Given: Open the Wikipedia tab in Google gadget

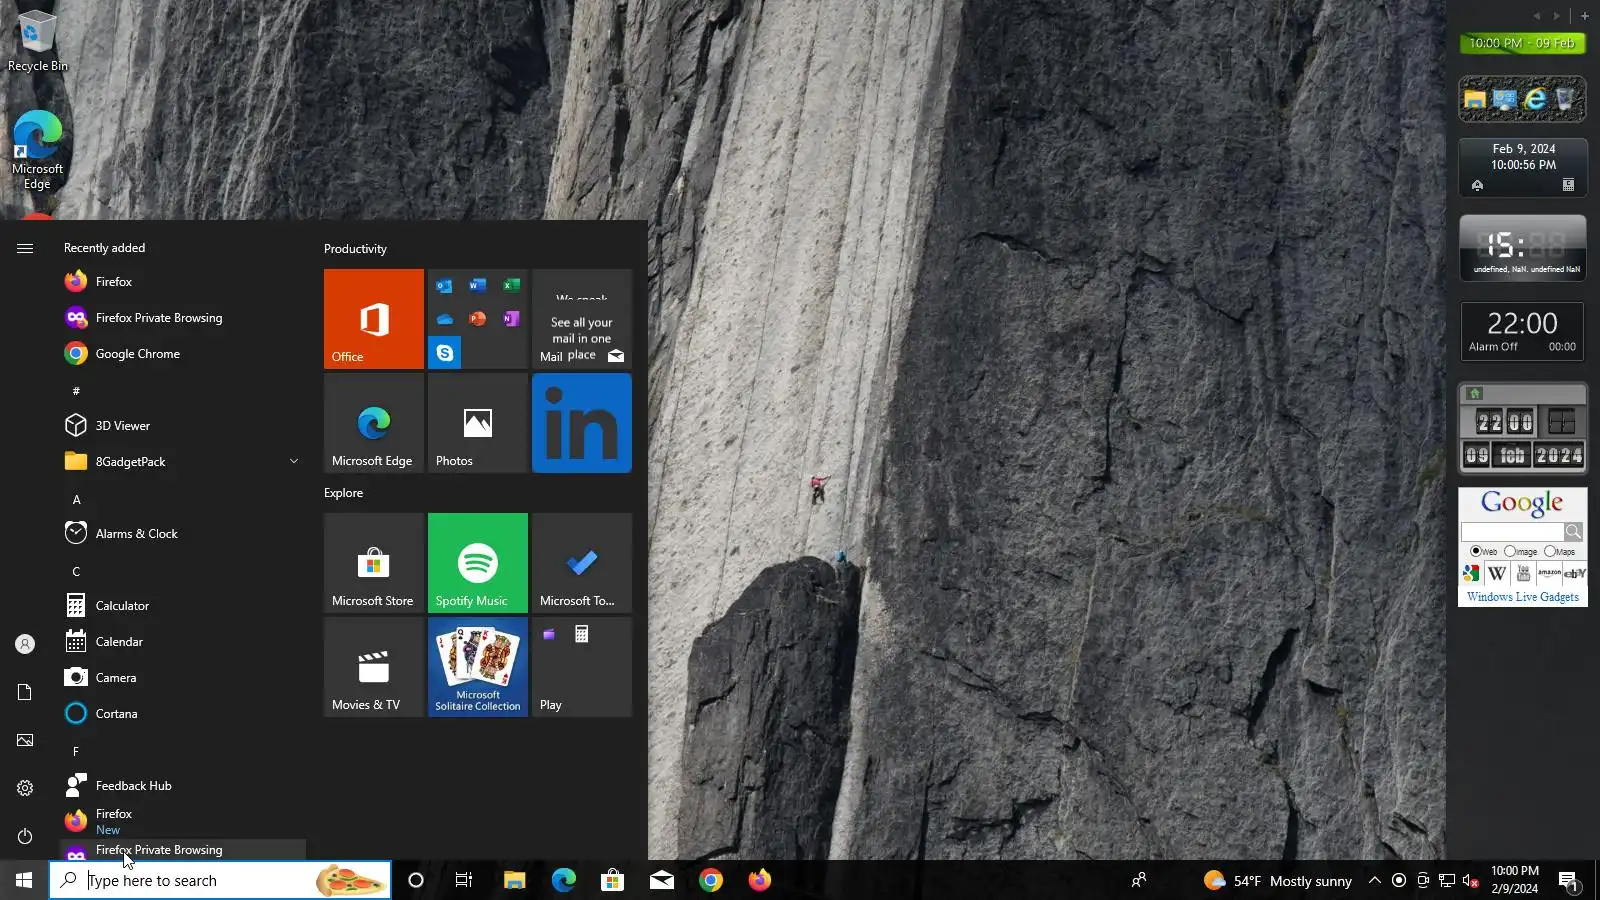Looking at the screenshot, I should pyautogui.click(x=1497, y=573).
